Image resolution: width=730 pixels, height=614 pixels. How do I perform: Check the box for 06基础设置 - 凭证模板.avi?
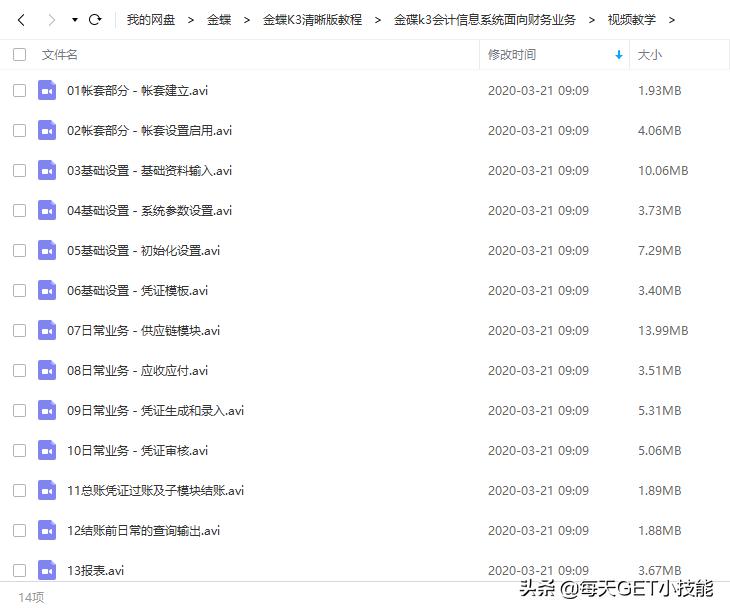coord(20,290)
